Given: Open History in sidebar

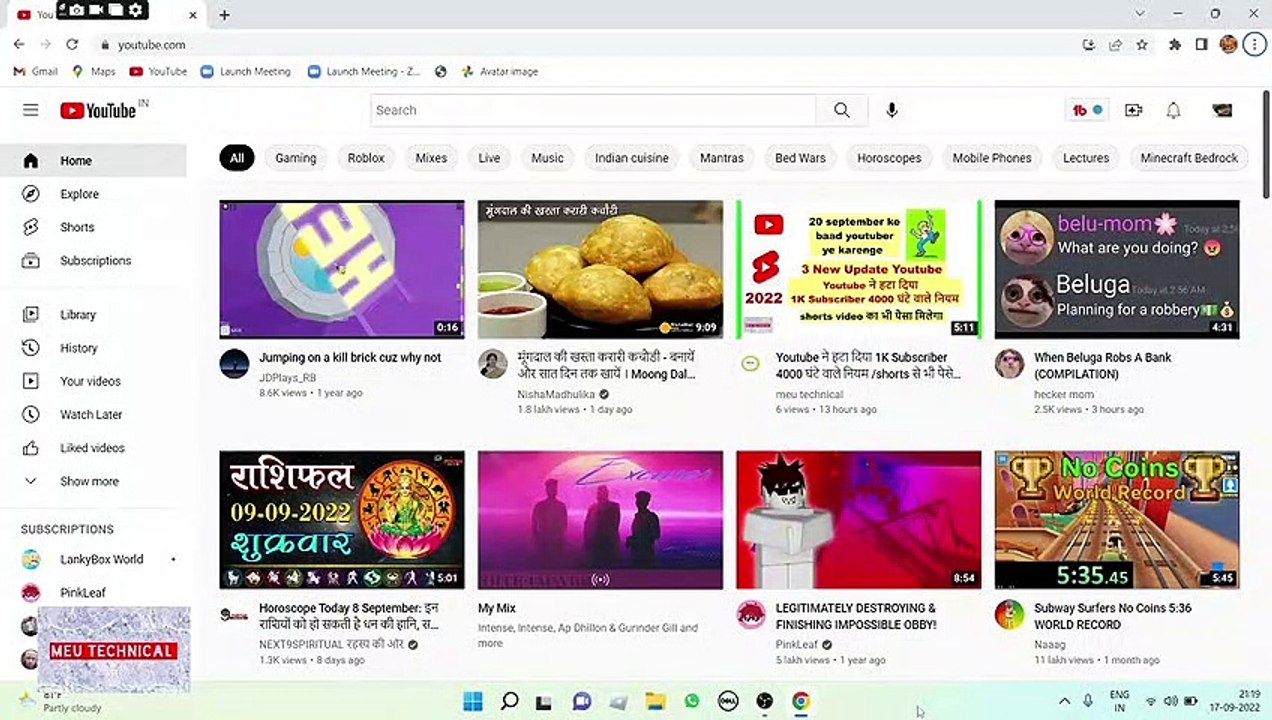Looking at the screenshot, I should (x=93, y=348).
